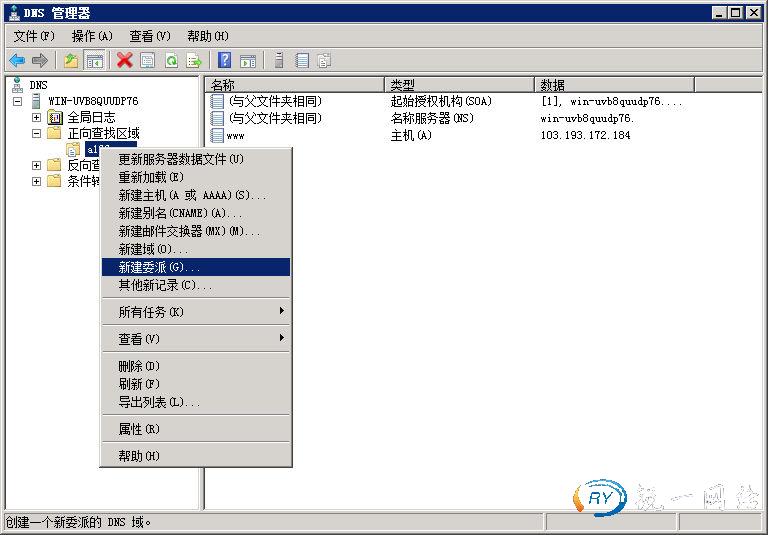
Task: Click the Export list toolbar icon
Action: (194, 61)
